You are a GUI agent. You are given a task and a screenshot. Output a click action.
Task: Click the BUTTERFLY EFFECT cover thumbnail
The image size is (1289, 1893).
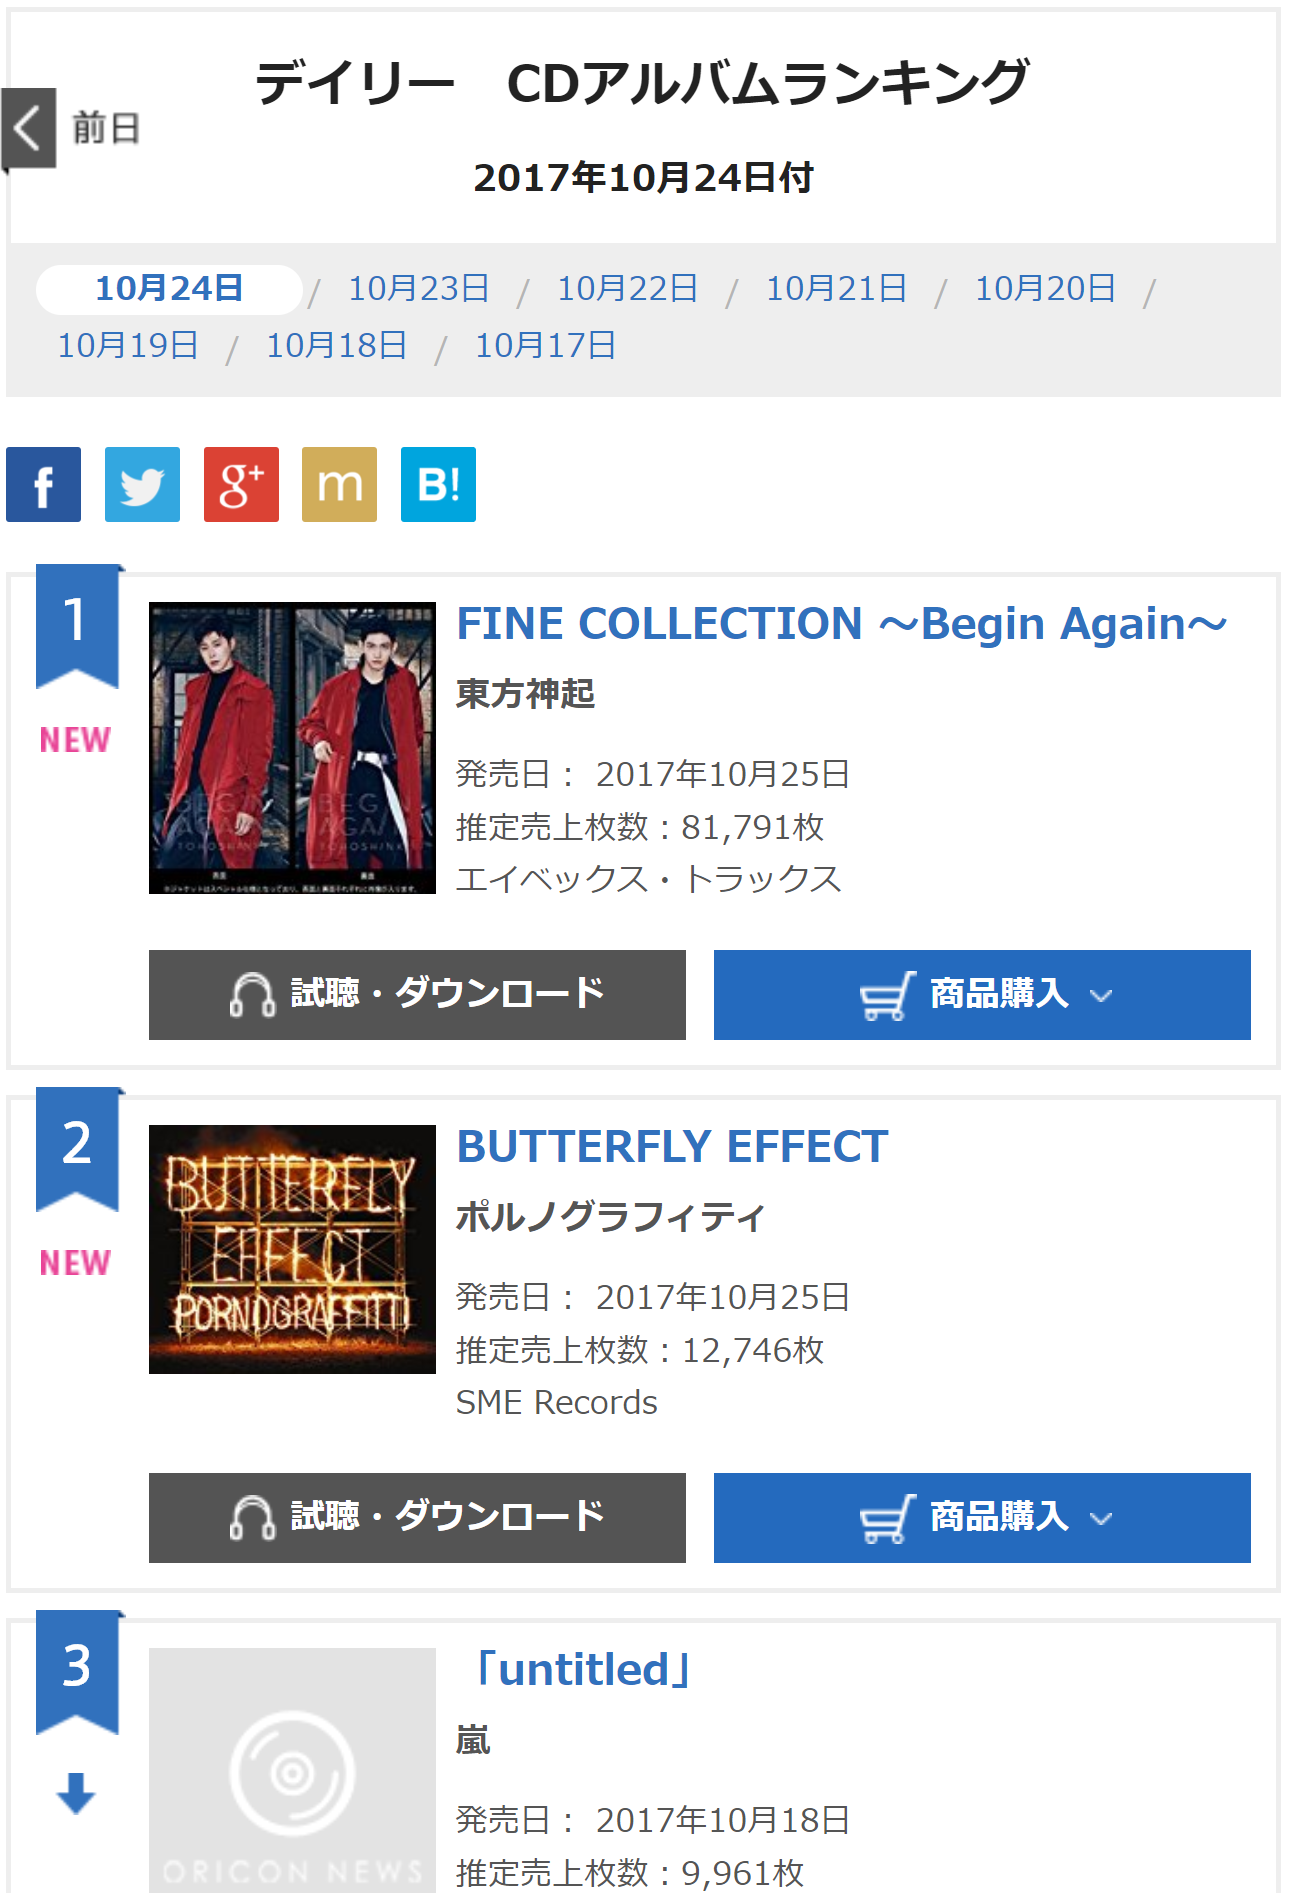coord(292,1249)
